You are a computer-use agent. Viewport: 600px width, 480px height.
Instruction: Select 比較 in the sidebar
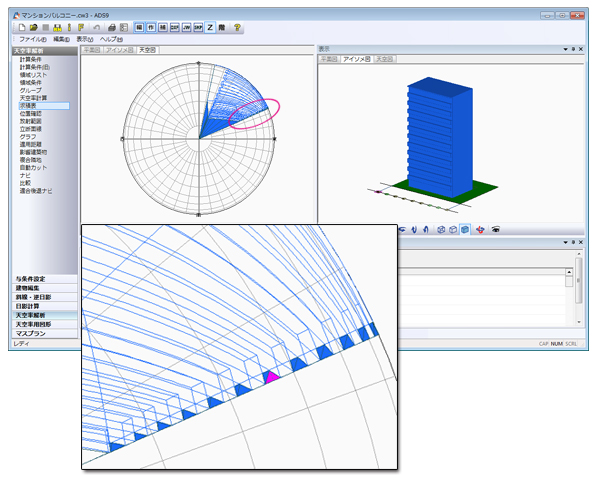click(x=25, y=183)
